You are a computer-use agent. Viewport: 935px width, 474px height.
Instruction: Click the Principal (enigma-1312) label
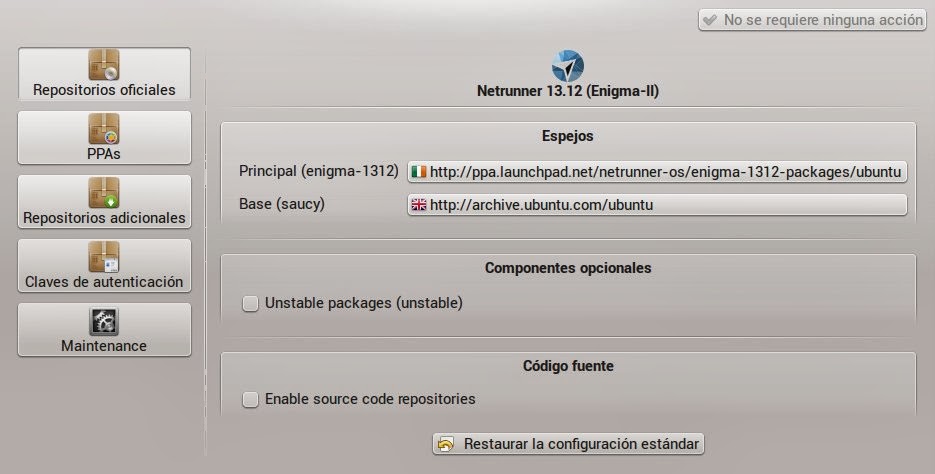[318, 171]
